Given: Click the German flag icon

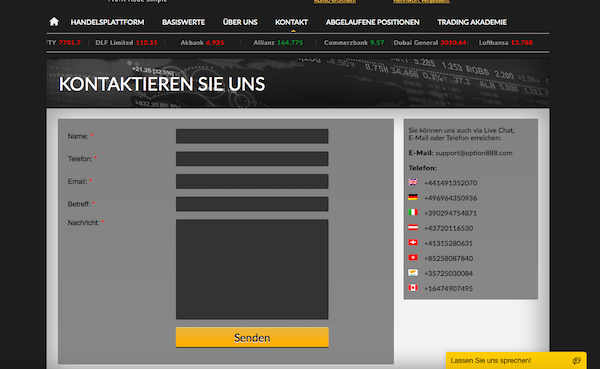Looking at the screenshot, I should tap(413, 197).
